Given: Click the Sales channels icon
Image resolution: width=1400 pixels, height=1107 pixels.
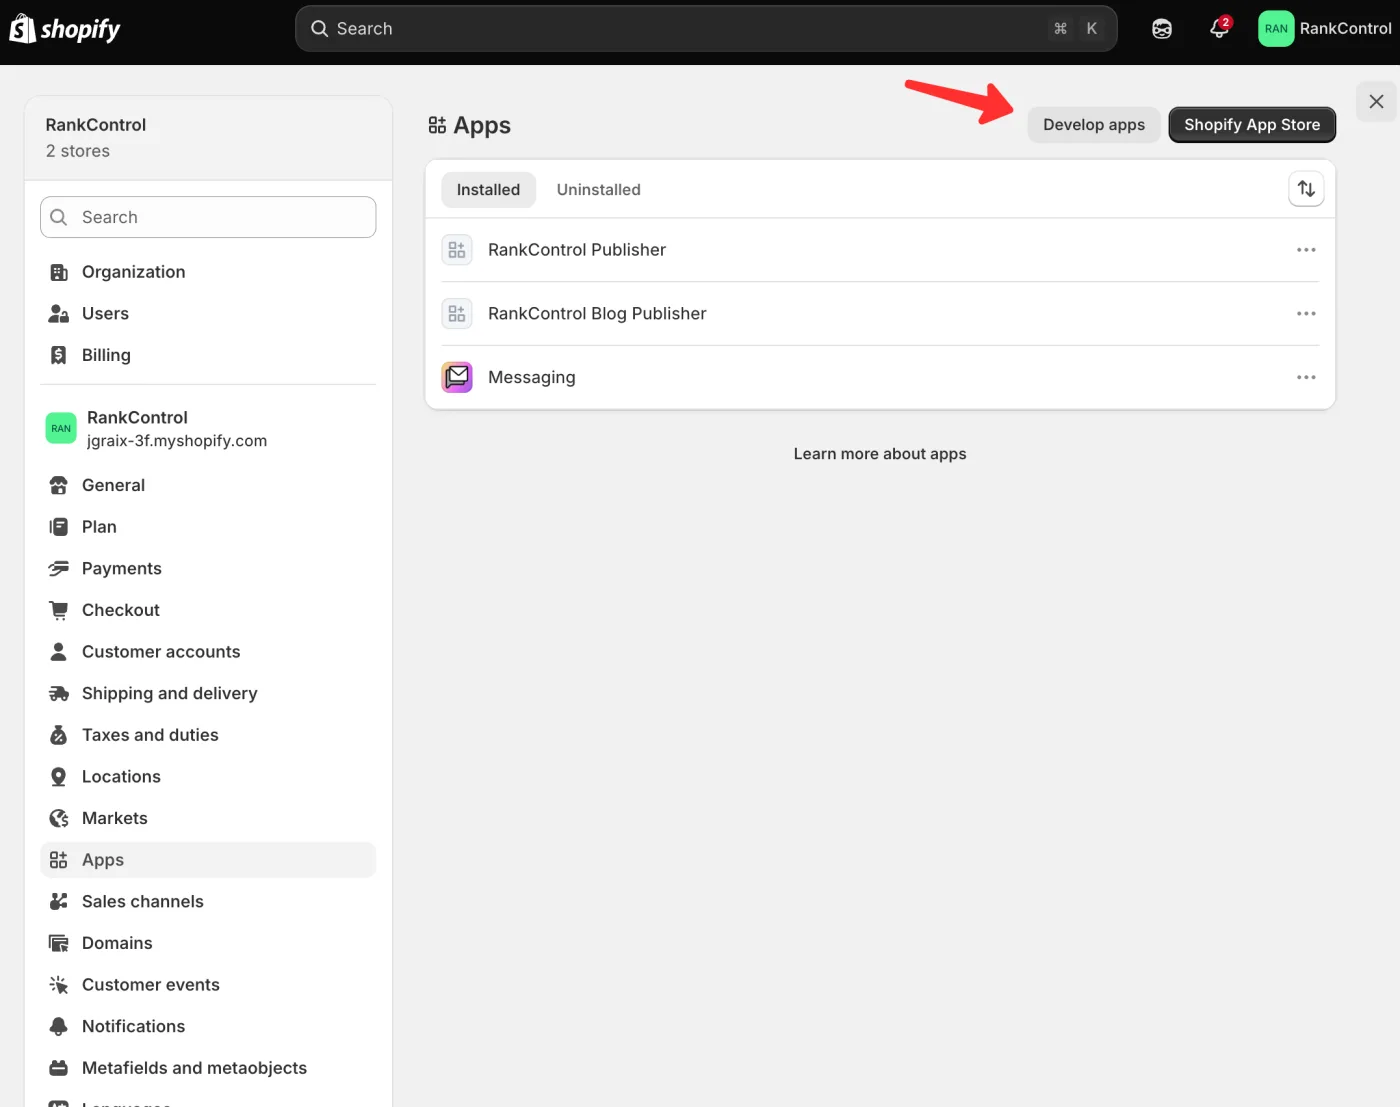Looking at the screenshot, I should (59, 902).
